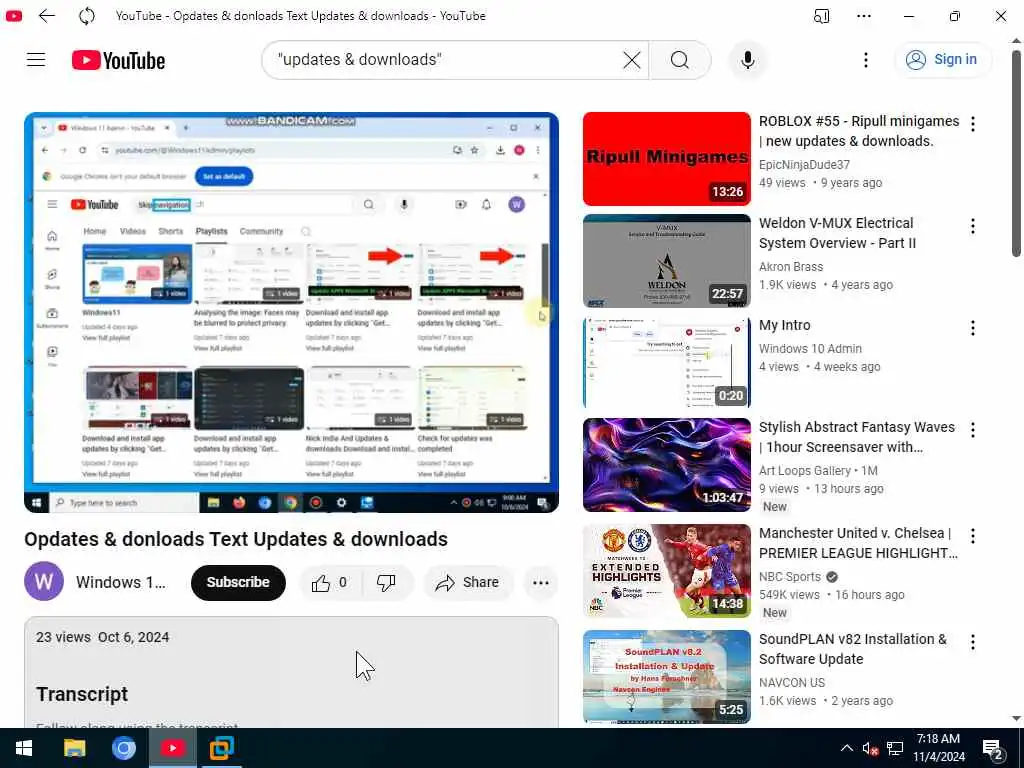Screen dimensions: 1024x768
Task: Open options for Manchester United v. Chelsea
Action: tap(973, 536)
